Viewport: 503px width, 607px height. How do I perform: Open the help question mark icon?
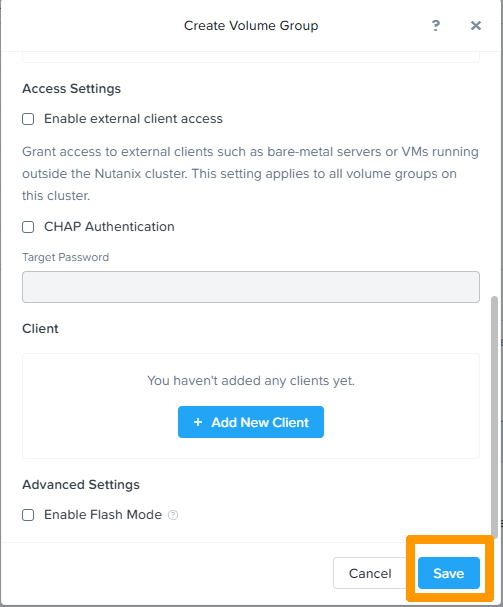[x=436, y=26]
